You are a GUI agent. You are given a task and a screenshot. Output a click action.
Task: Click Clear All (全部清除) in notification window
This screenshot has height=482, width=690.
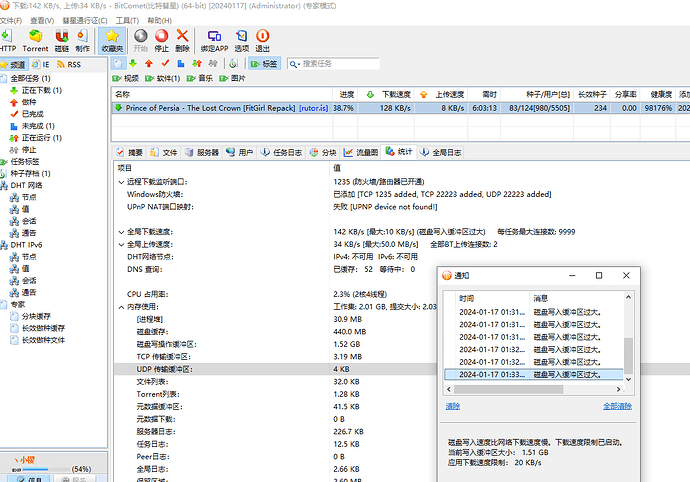(617, 406)
